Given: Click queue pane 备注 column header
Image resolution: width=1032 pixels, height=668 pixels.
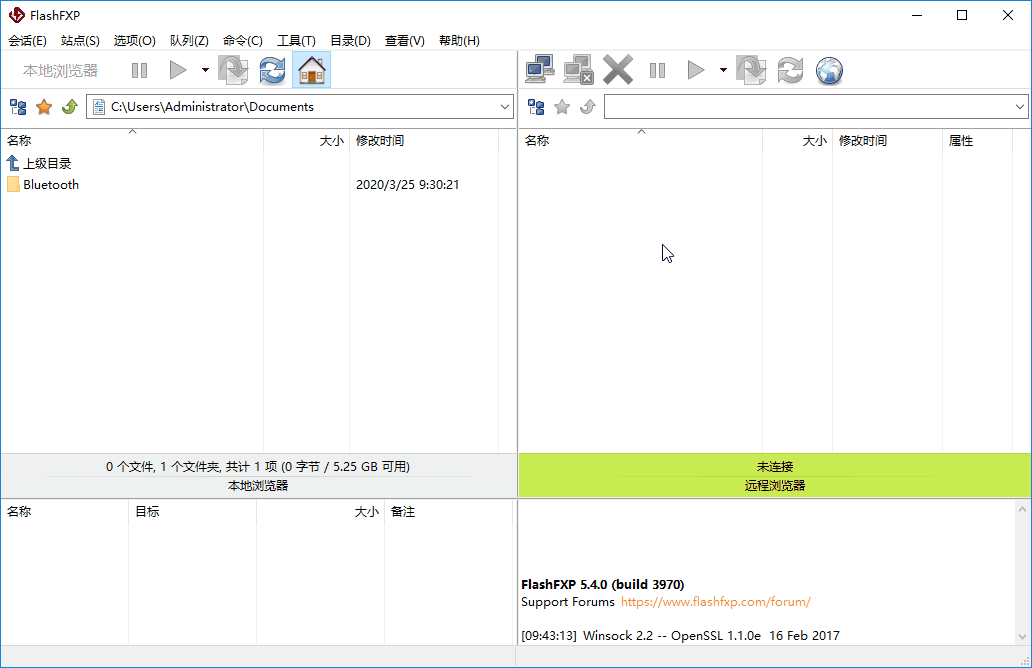Looking at the screenshot, I should [x=448, y=511].
